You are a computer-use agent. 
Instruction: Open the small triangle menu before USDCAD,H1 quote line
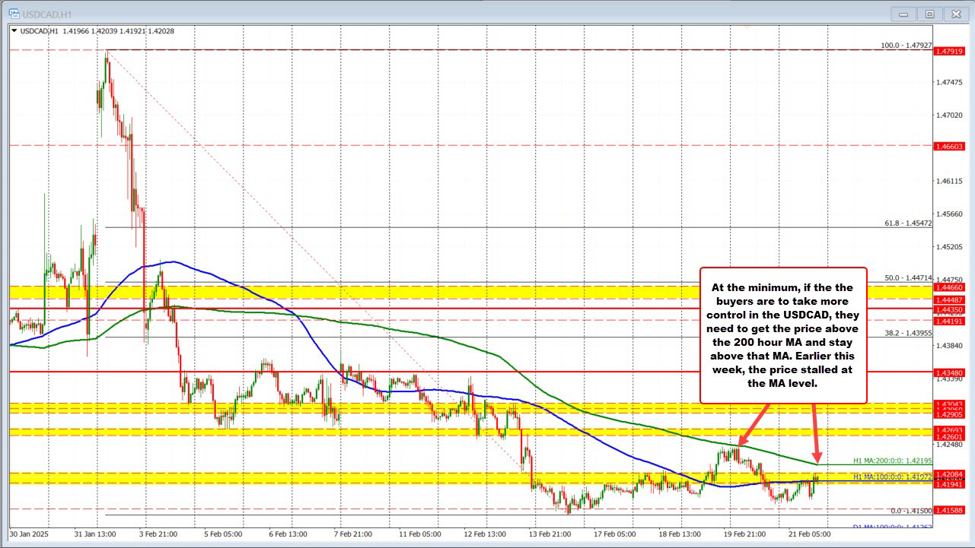point(14,30)
